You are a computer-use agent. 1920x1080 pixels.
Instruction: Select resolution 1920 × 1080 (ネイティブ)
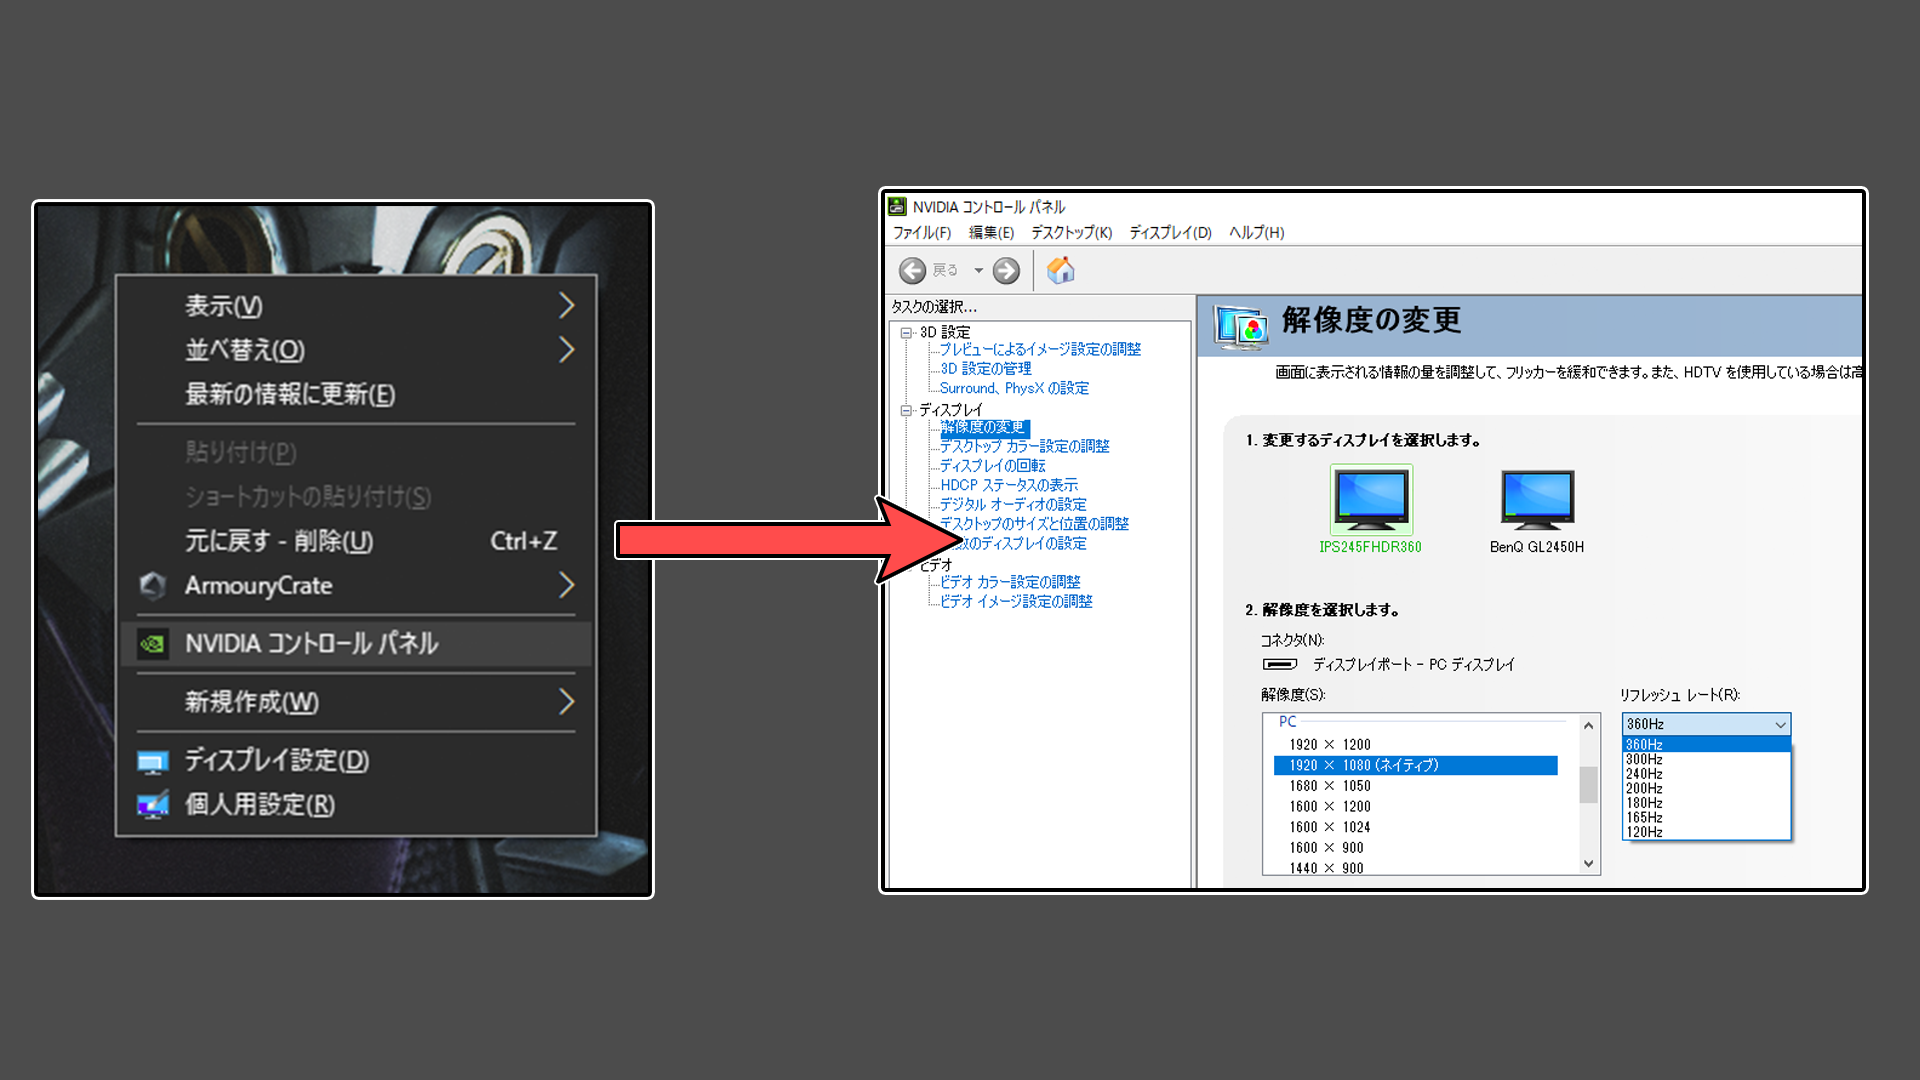coord(1415,765)
